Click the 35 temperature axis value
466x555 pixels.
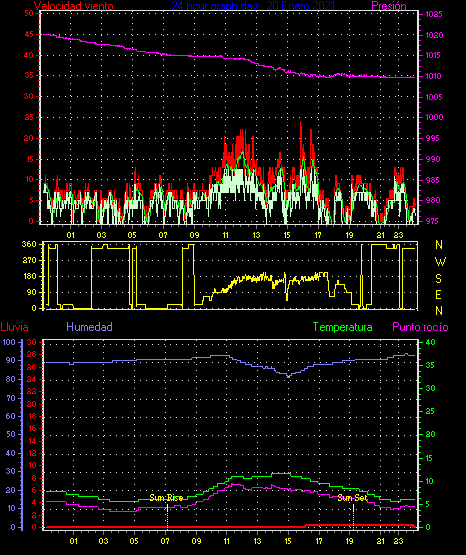[x=430, y=365]
